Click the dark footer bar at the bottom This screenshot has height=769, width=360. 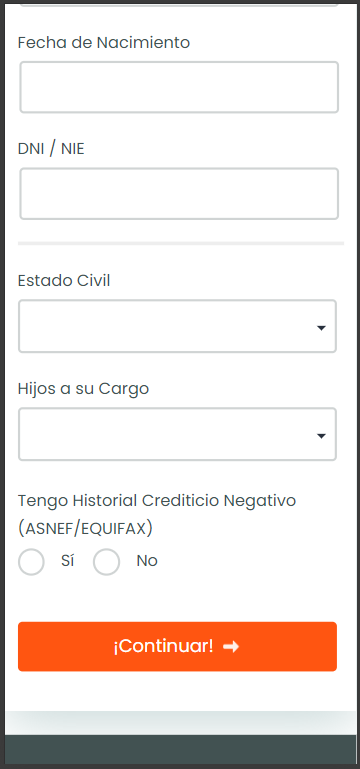pos(180,749)
